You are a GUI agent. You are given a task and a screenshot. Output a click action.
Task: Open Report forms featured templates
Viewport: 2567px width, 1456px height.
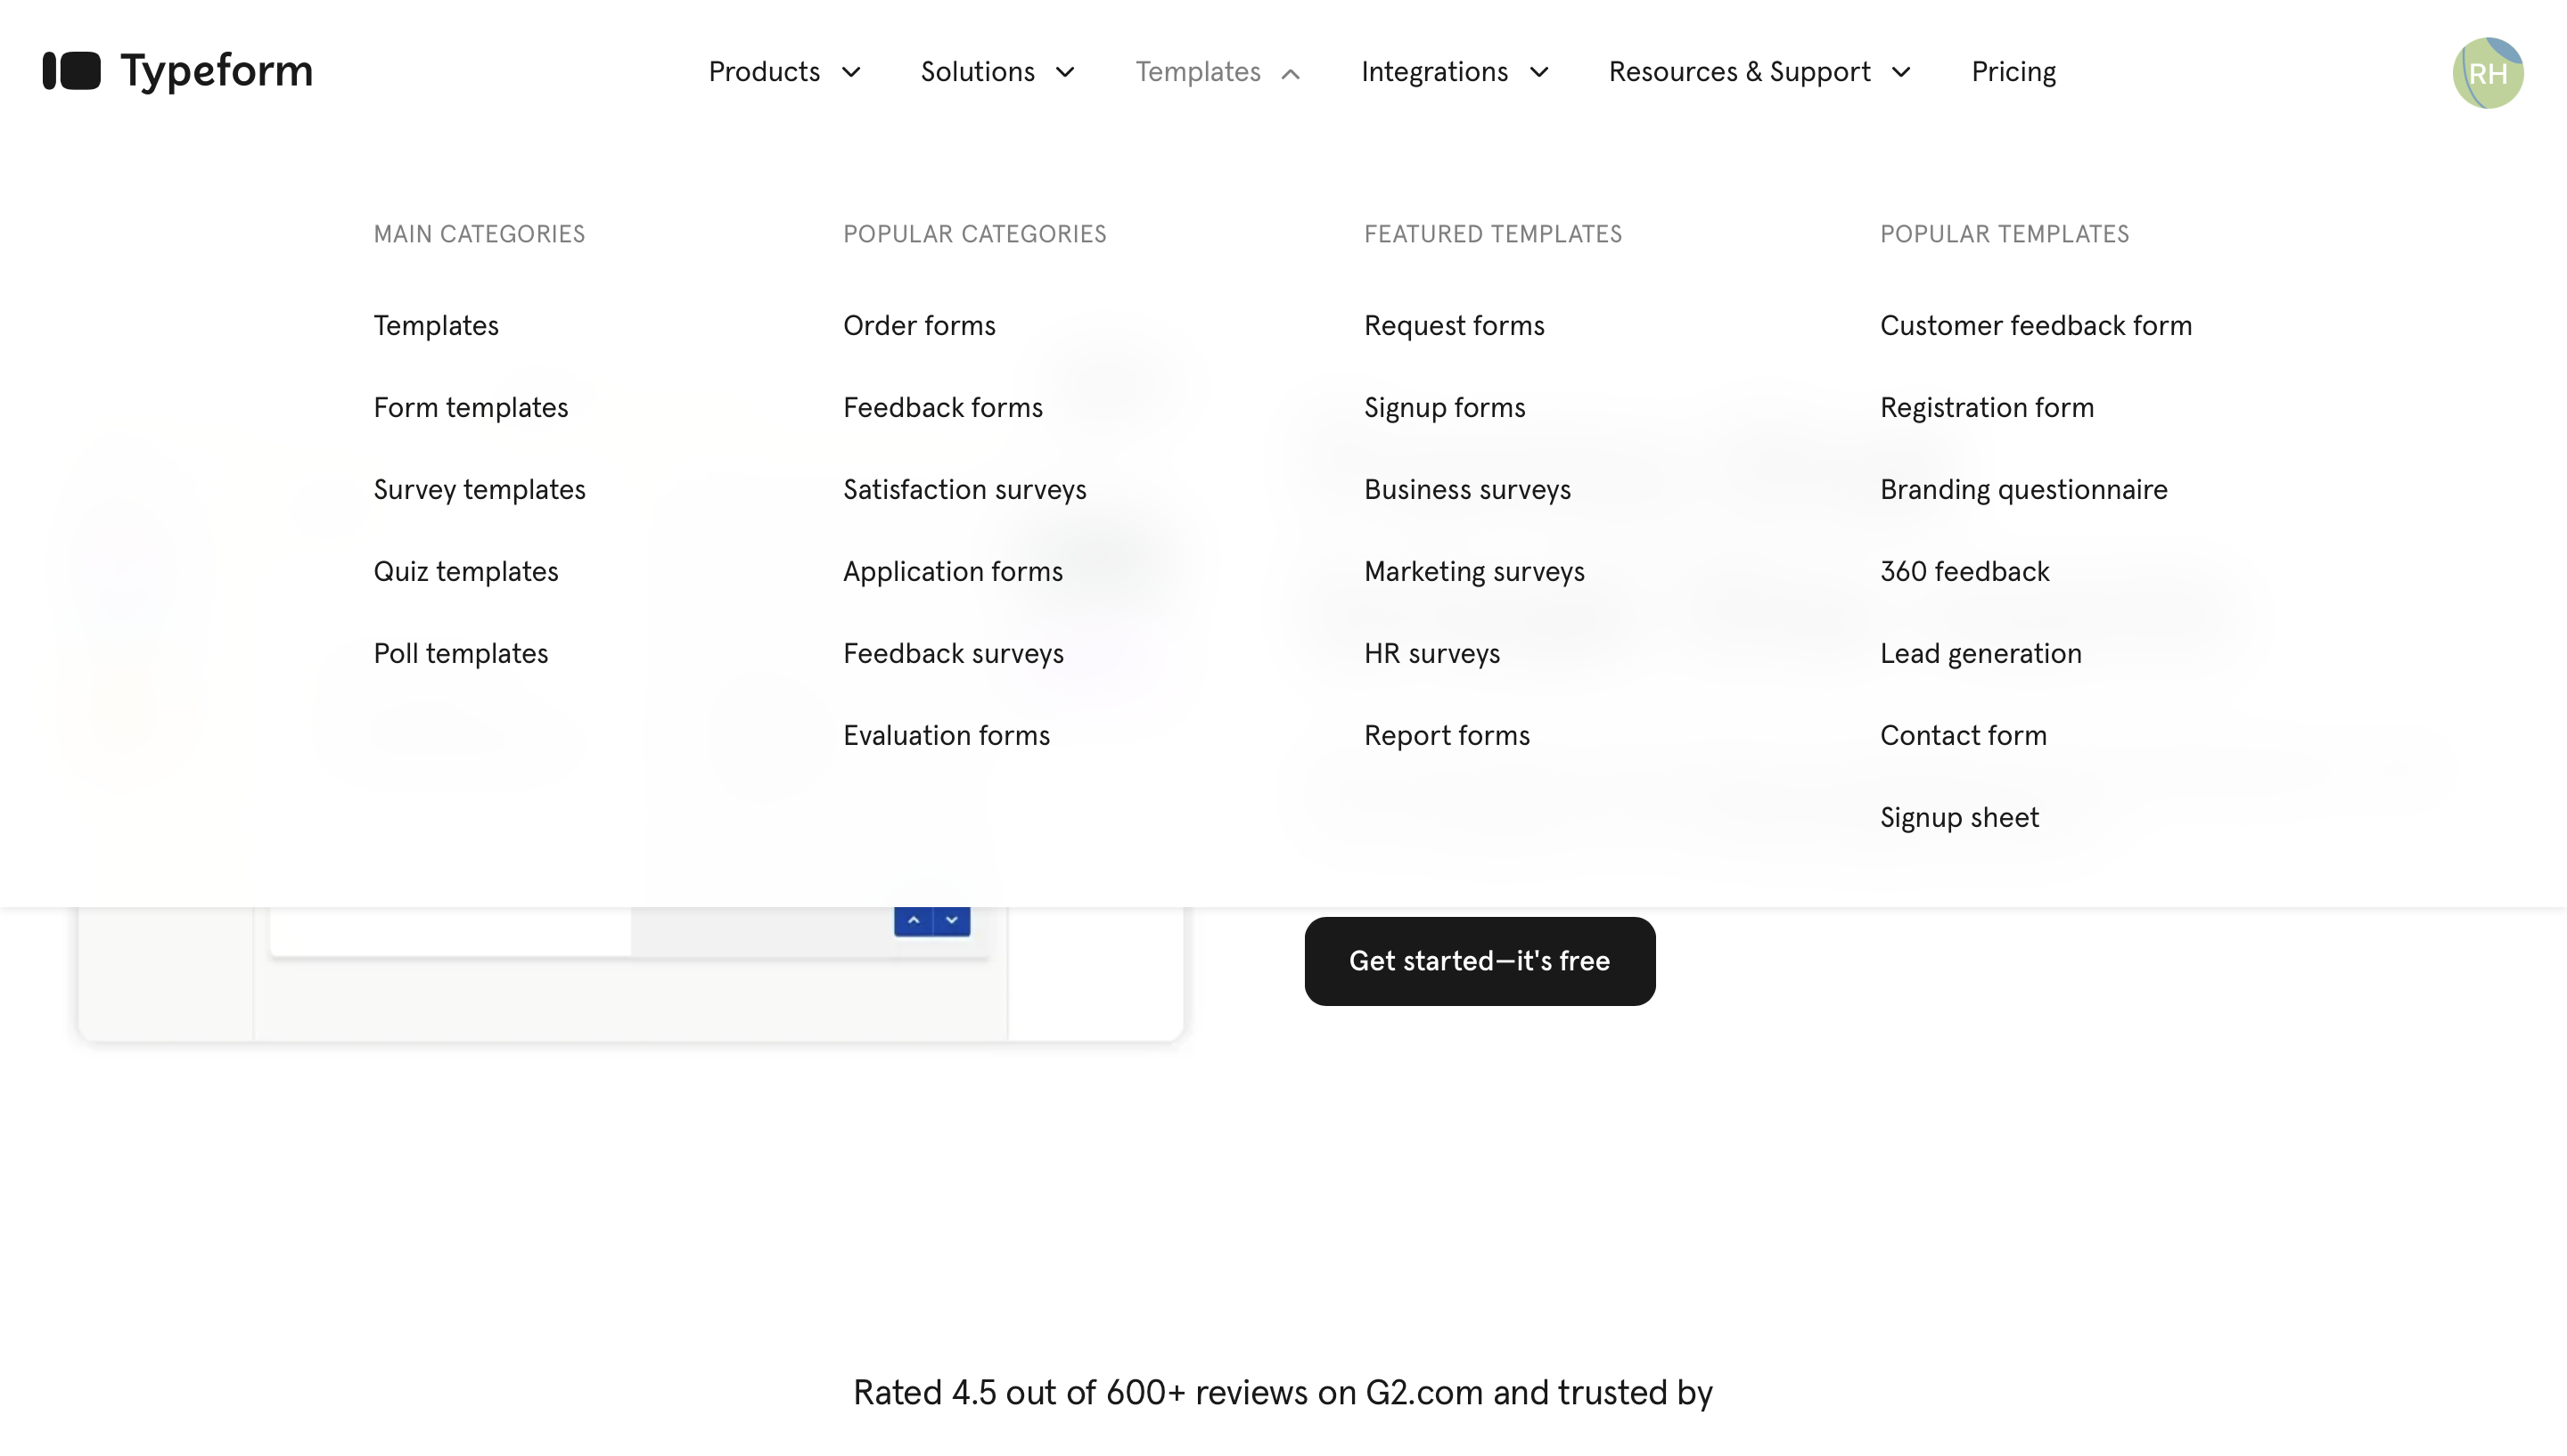[x=1447, y=736]
